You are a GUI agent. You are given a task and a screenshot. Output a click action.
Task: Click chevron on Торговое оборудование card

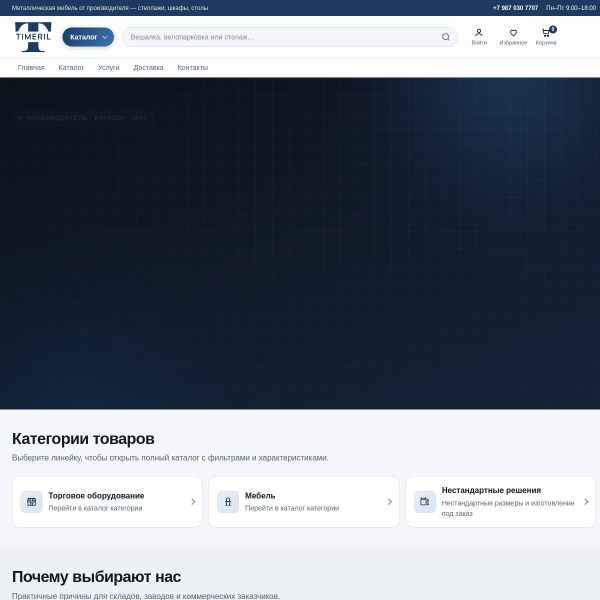coord(193,502)
